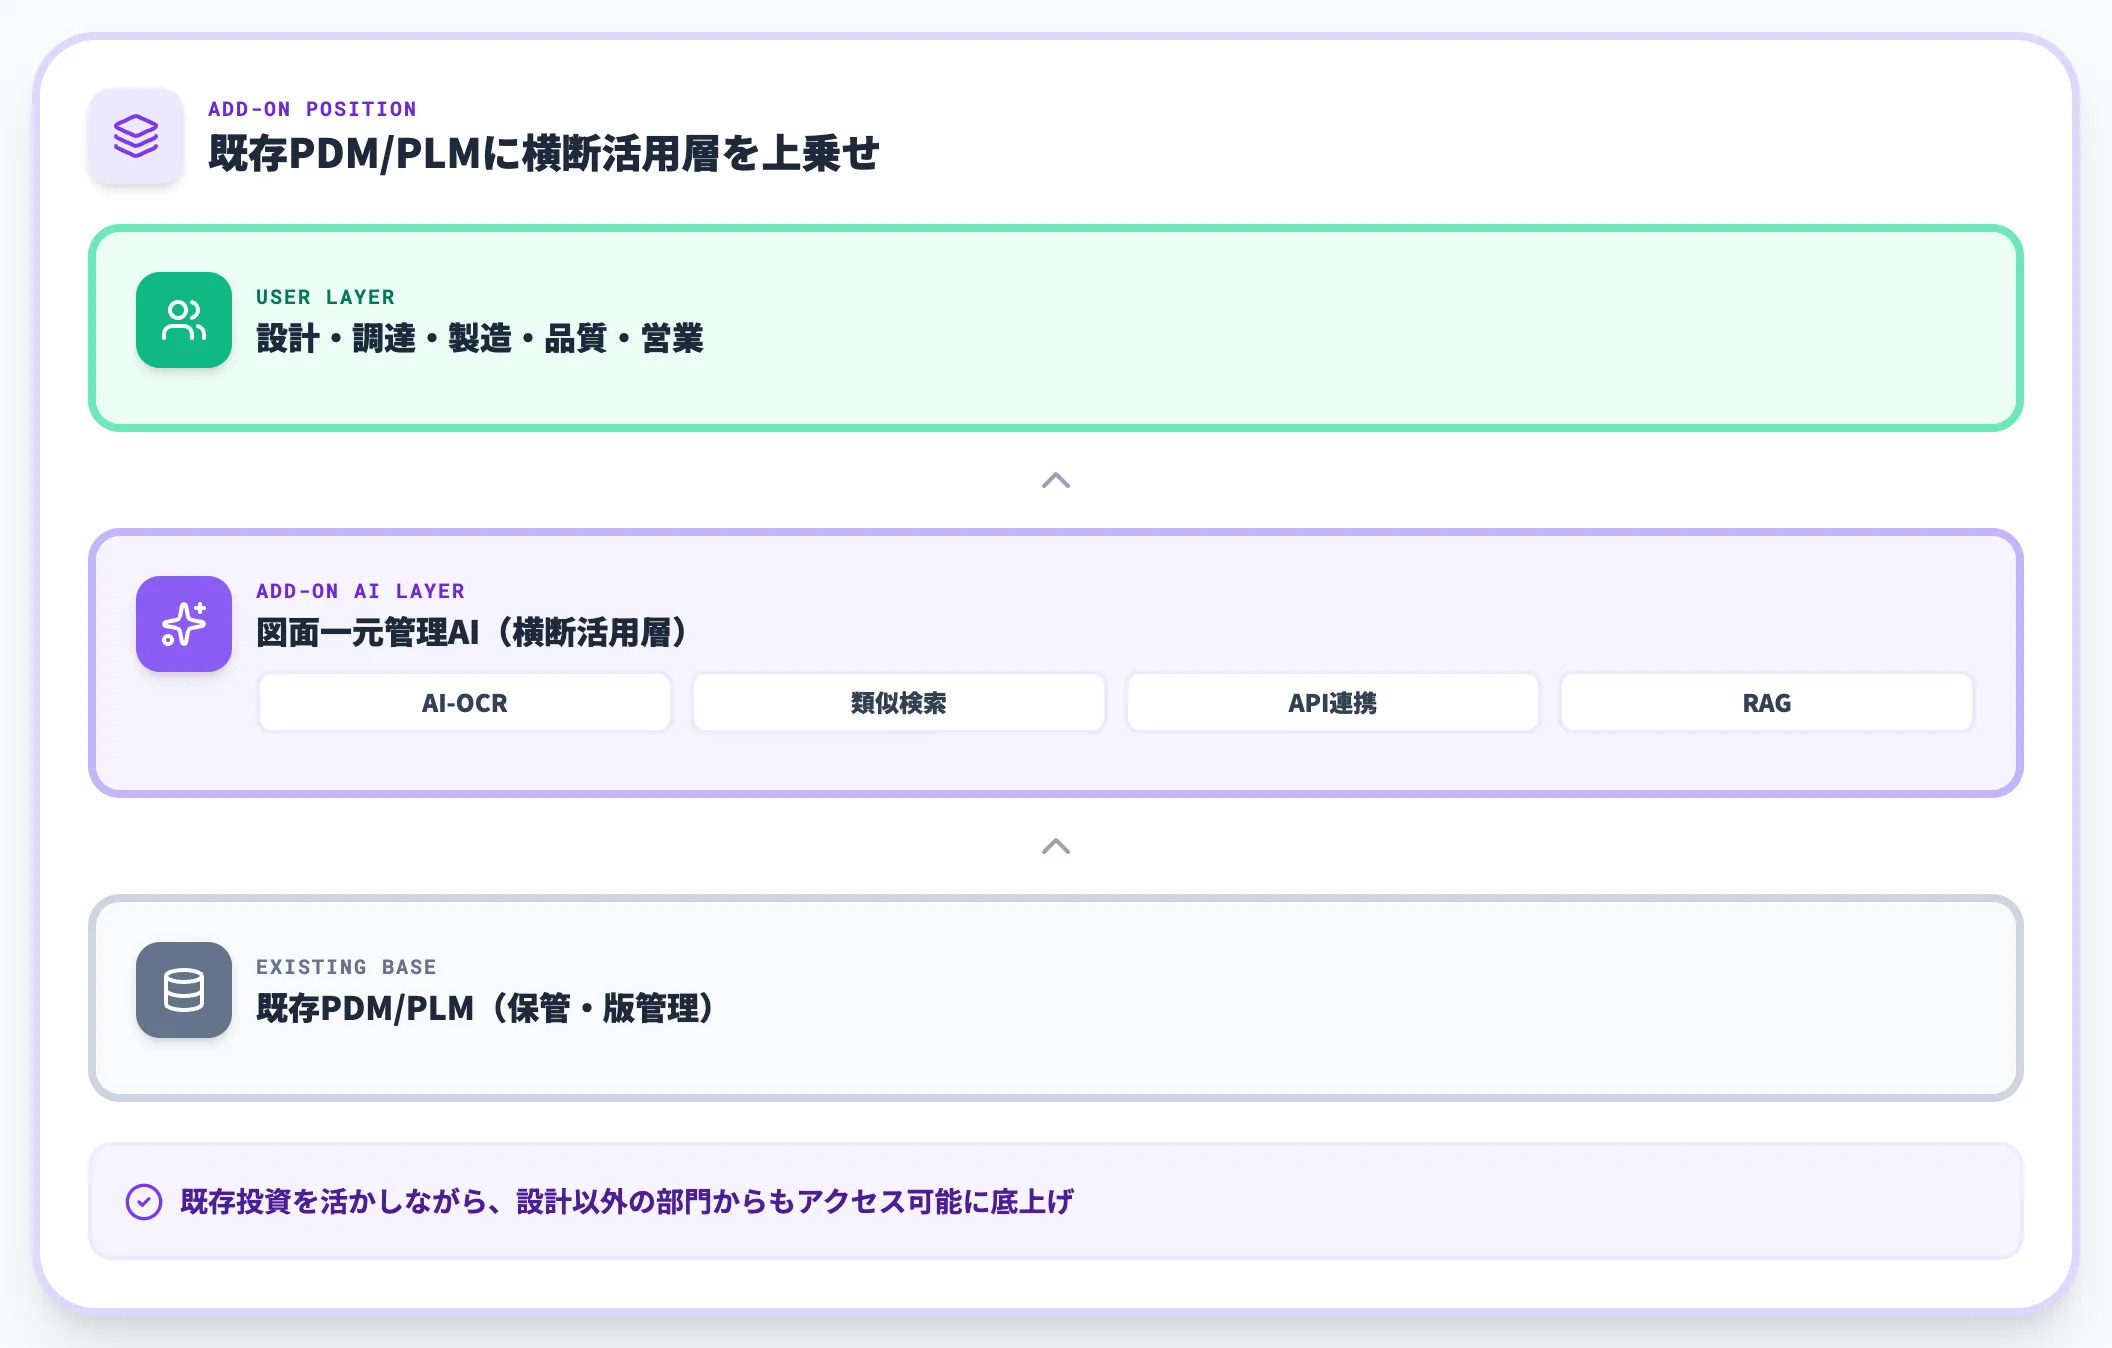Click the bottom note about 既存投資を活かしながら

point(626,1202)
